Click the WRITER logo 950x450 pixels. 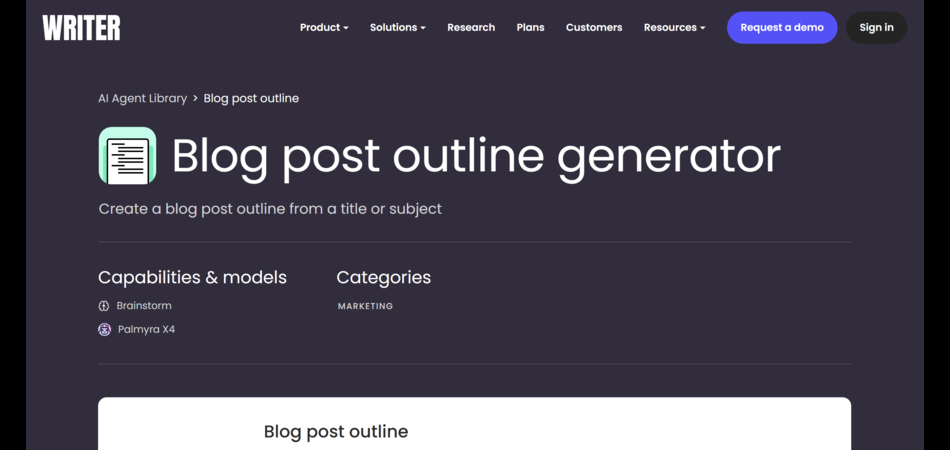click(81, 28)
